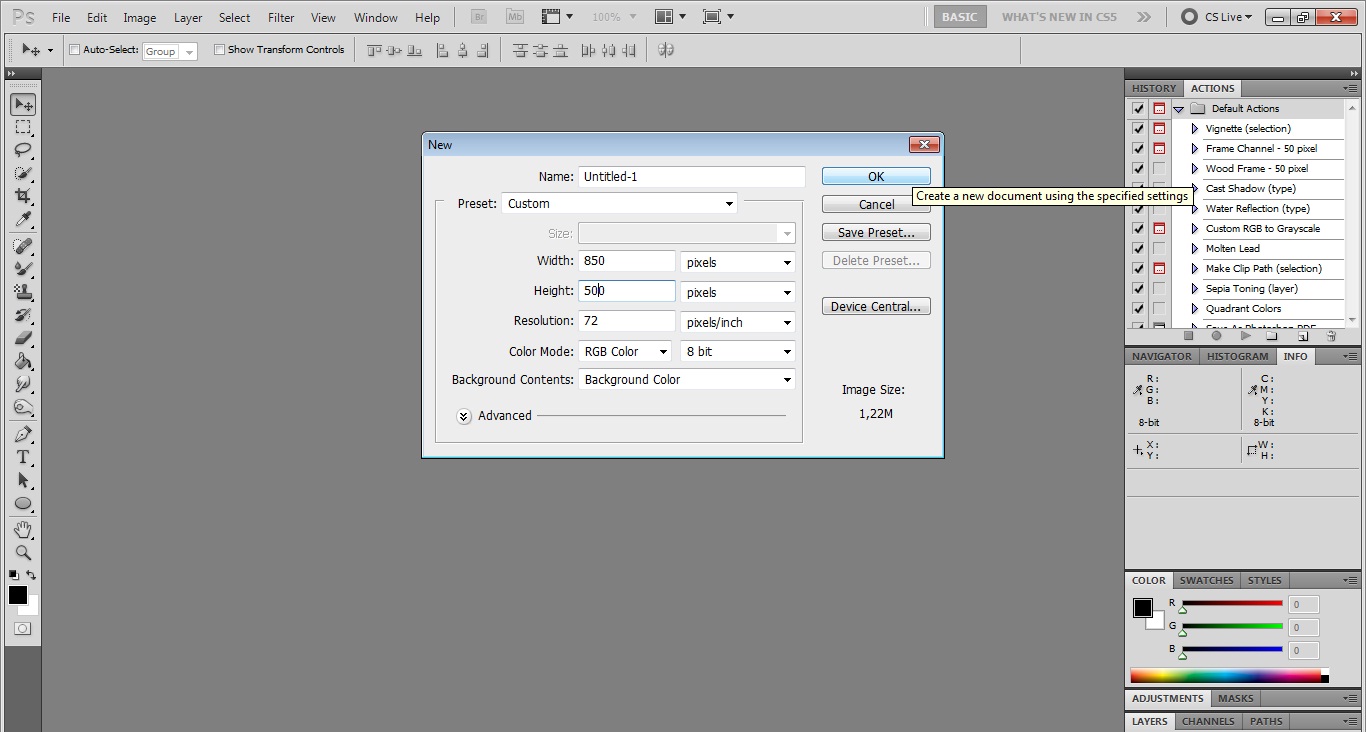Select the Zoom tool in toolbox
1366x732 pixels.
[22, 553]
